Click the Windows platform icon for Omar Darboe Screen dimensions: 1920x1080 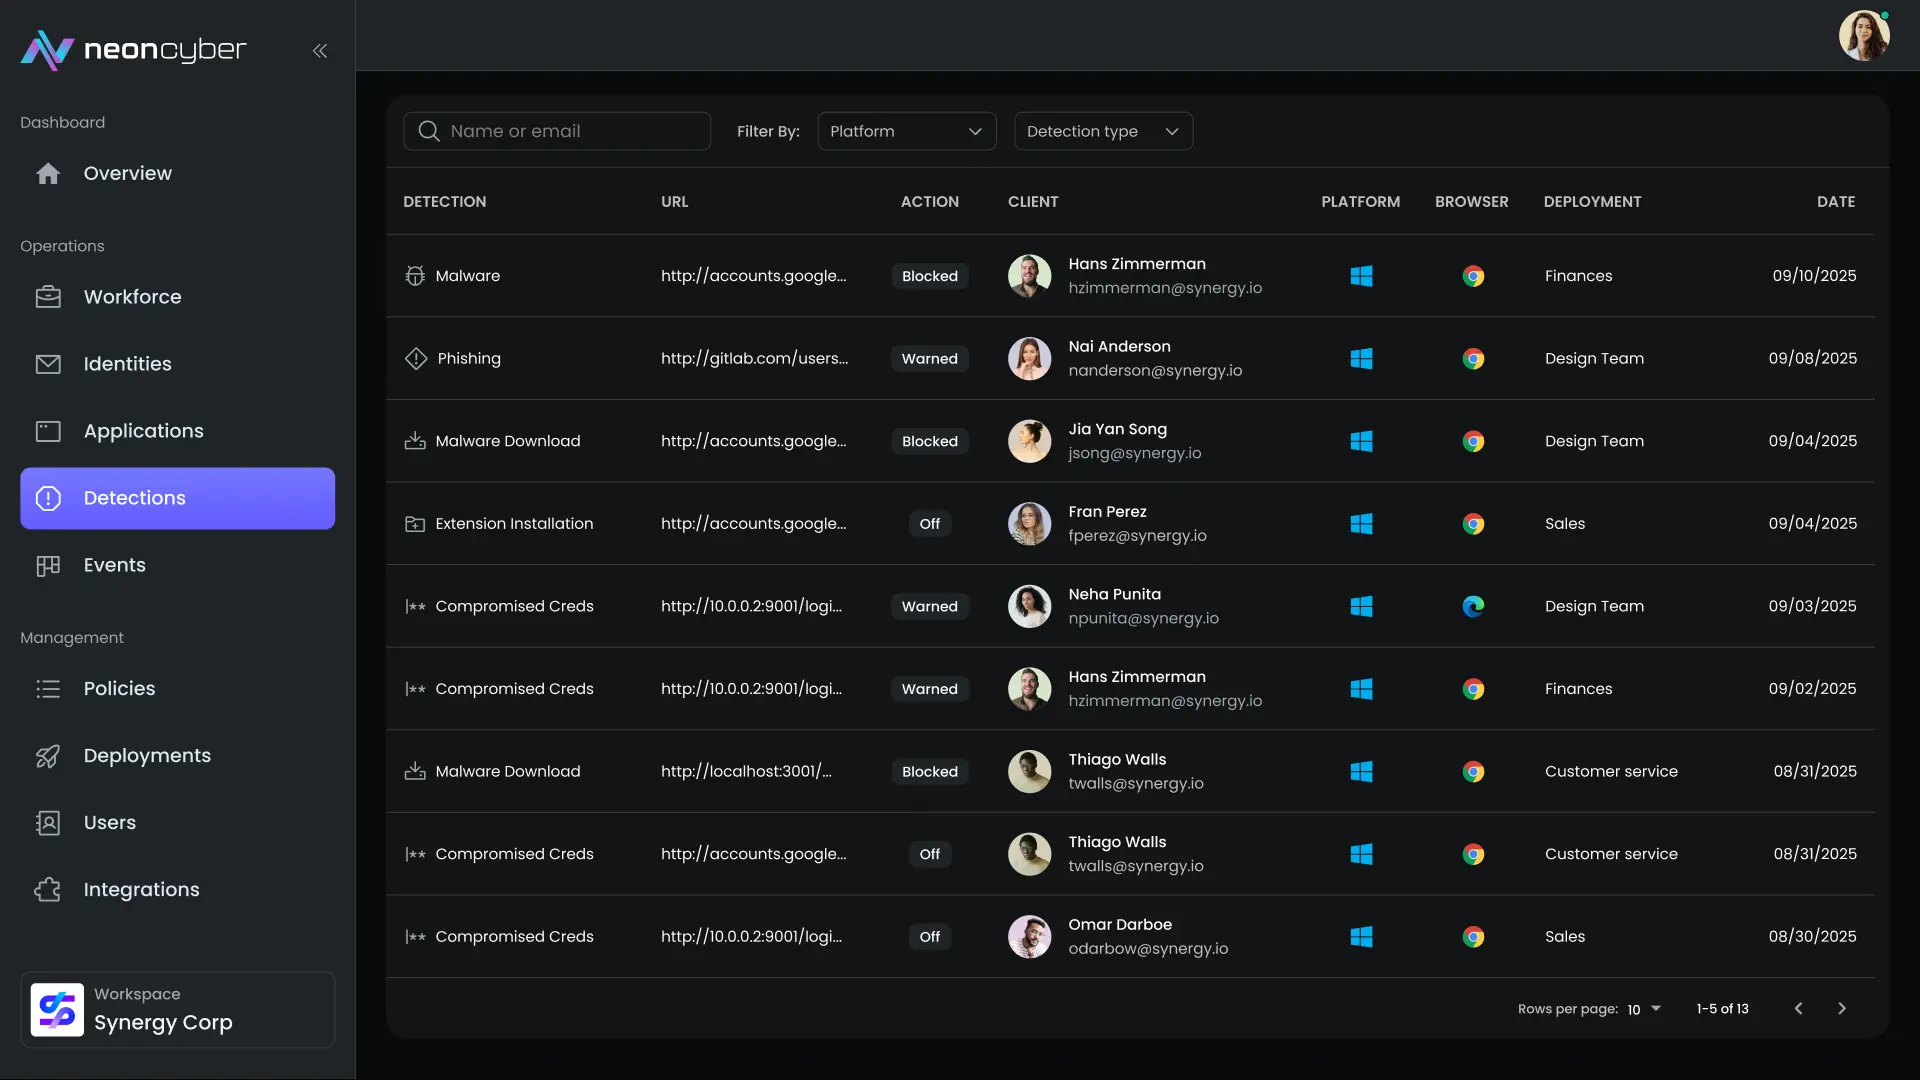coord(1361,937)
